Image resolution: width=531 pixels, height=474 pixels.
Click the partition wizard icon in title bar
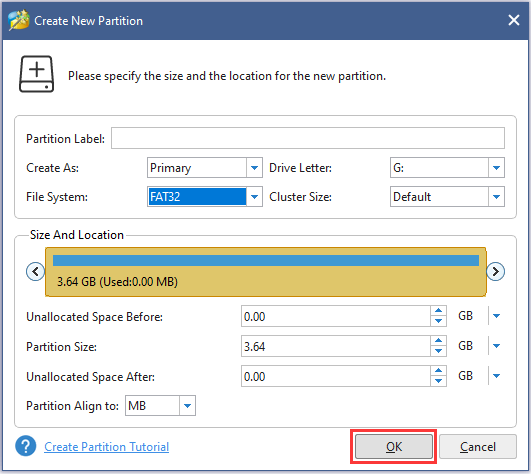click(x=19, y=20)
